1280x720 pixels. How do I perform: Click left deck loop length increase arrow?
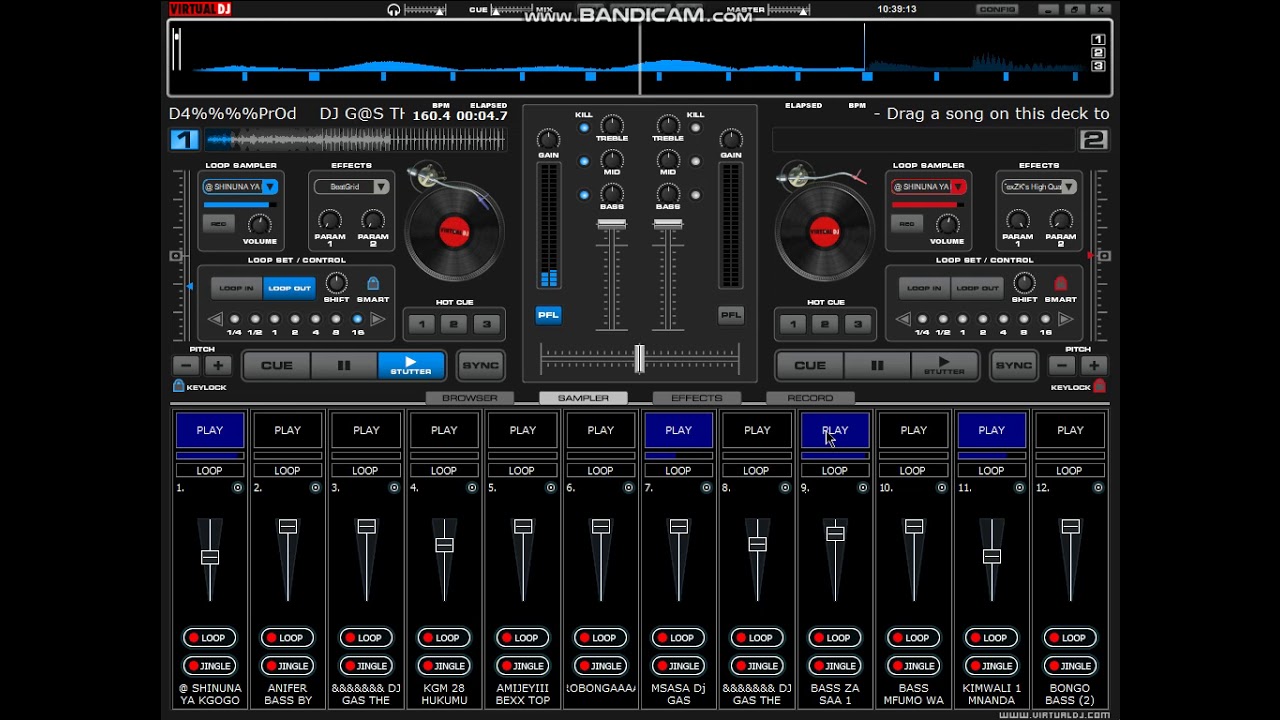[x=377, y=319]
